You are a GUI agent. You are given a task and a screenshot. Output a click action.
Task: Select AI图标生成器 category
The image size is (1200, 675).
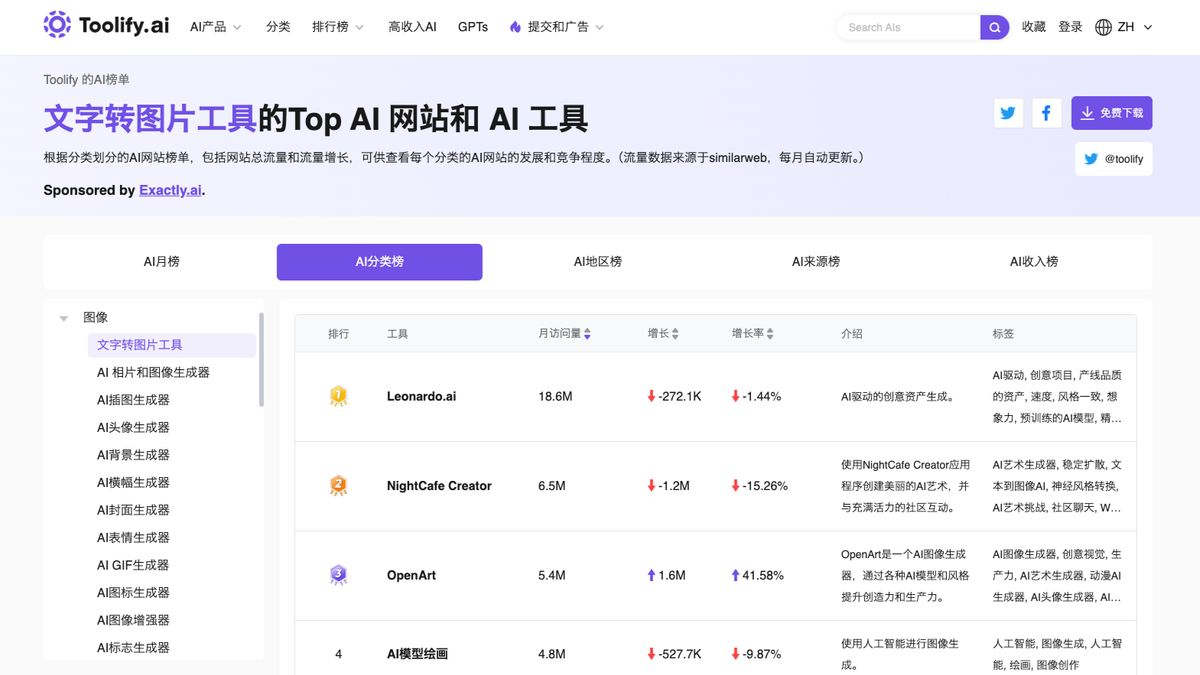tap(133, 592)
